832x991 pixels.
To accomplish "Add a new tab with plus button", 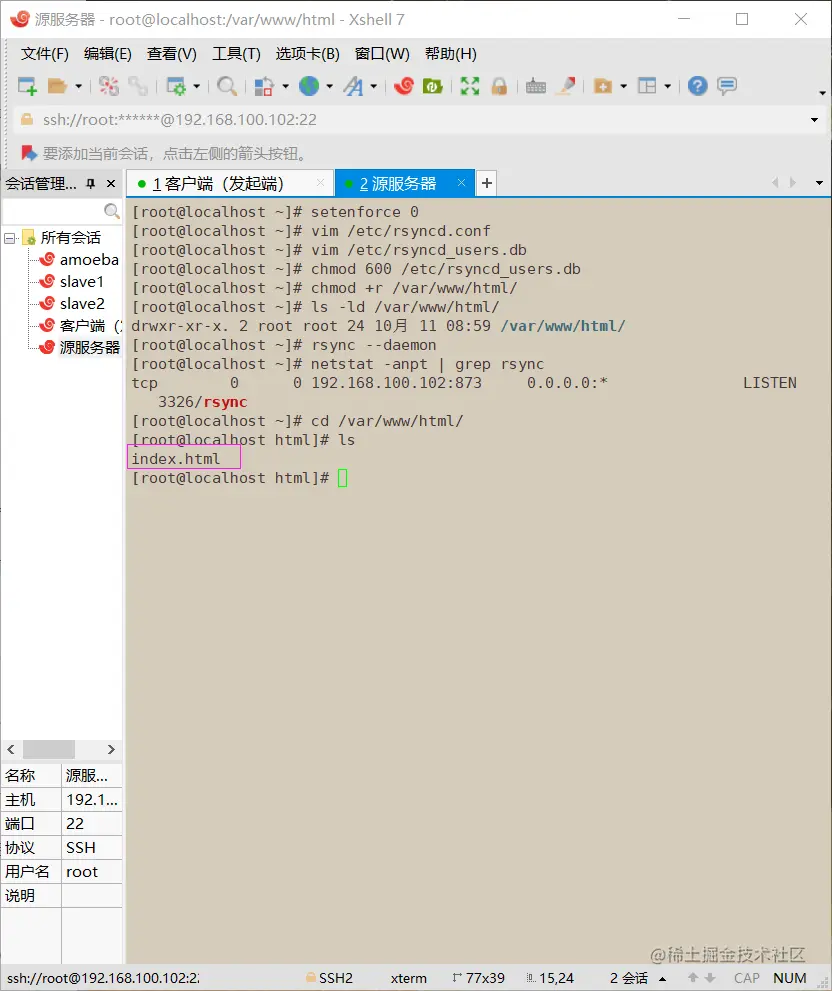I will pos(486,183).
